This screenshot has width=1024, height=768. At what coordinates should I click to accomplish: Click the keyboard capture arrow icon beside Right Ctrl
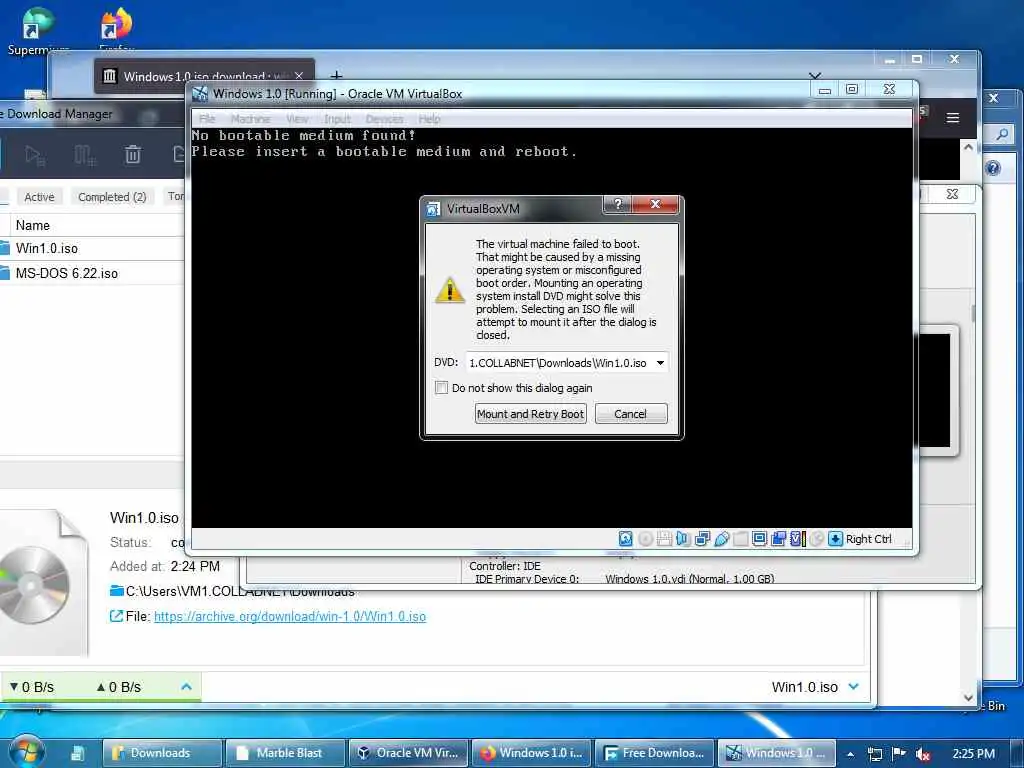click(835, 539)
